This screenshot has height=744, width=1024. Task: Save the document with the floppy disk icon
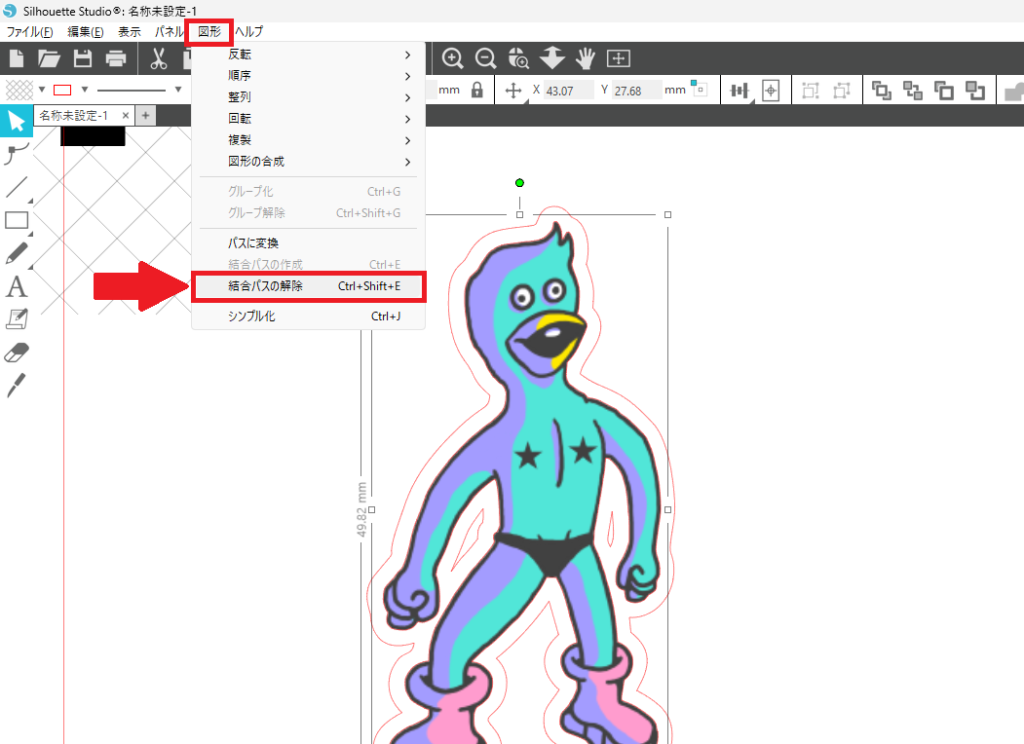pyautogui.click(x=82, y=59)
